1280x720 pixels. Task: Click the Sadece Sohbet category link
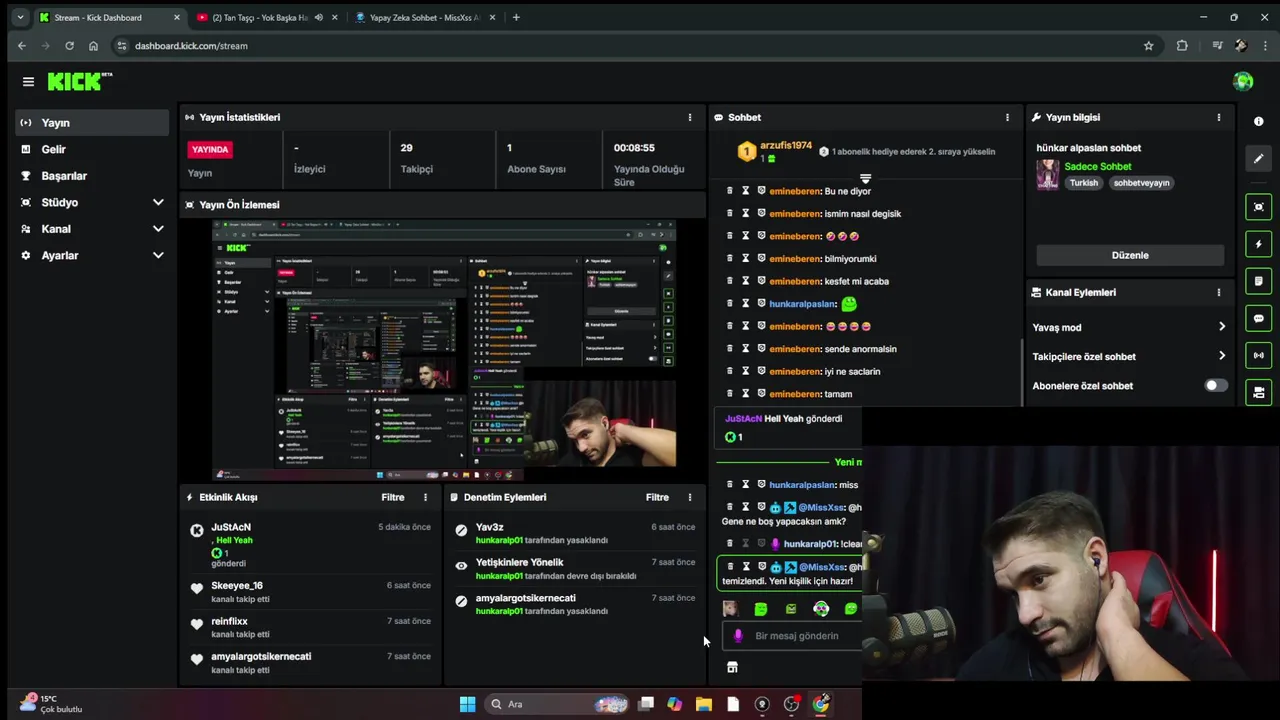tap(1098, 166)
